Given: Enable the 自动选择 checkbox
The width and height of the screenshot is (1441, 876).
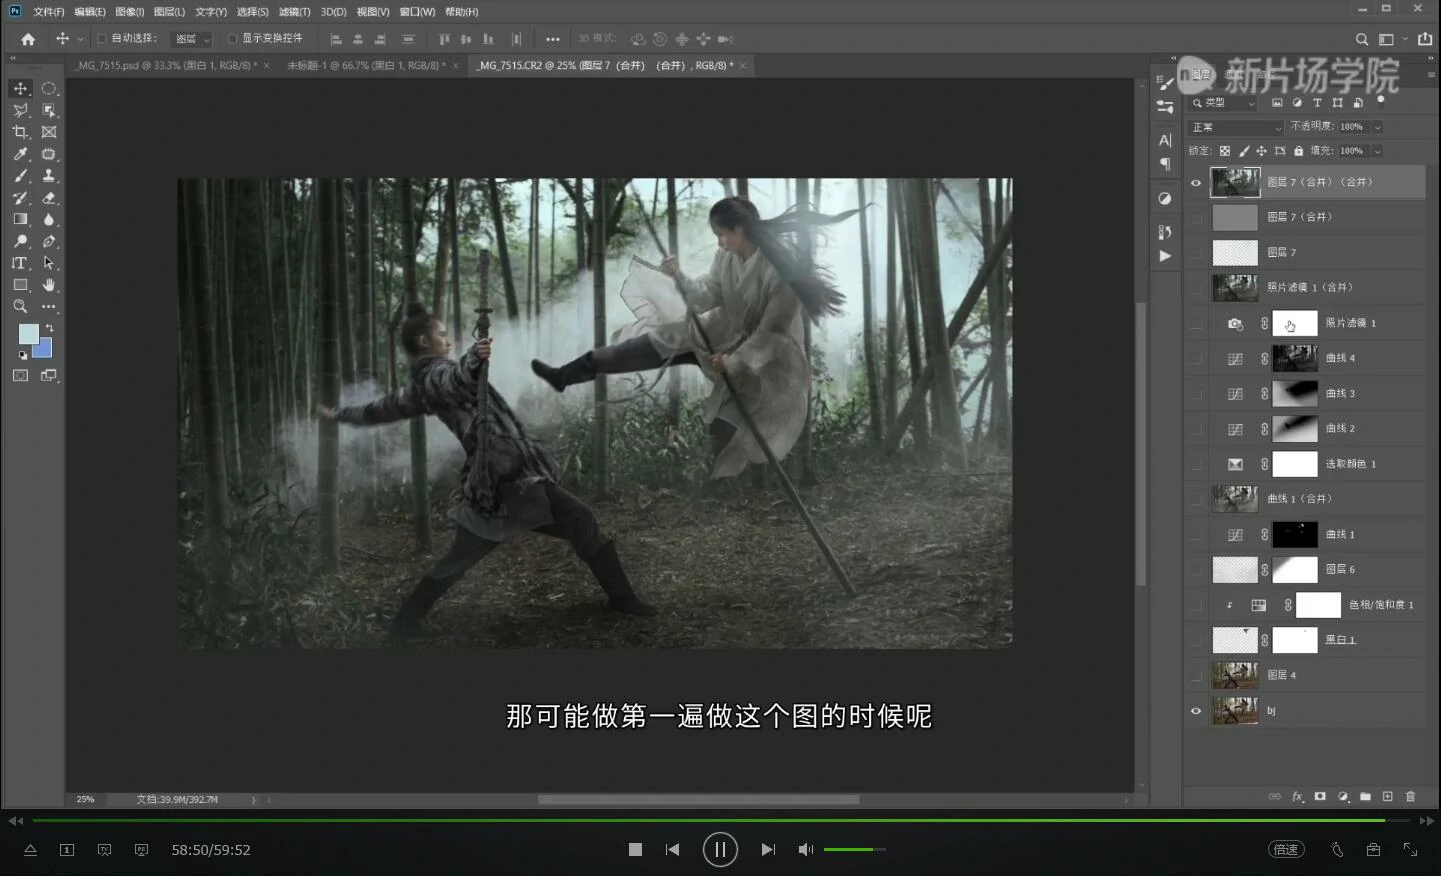Looking at the screenshot, I should 101,39.
